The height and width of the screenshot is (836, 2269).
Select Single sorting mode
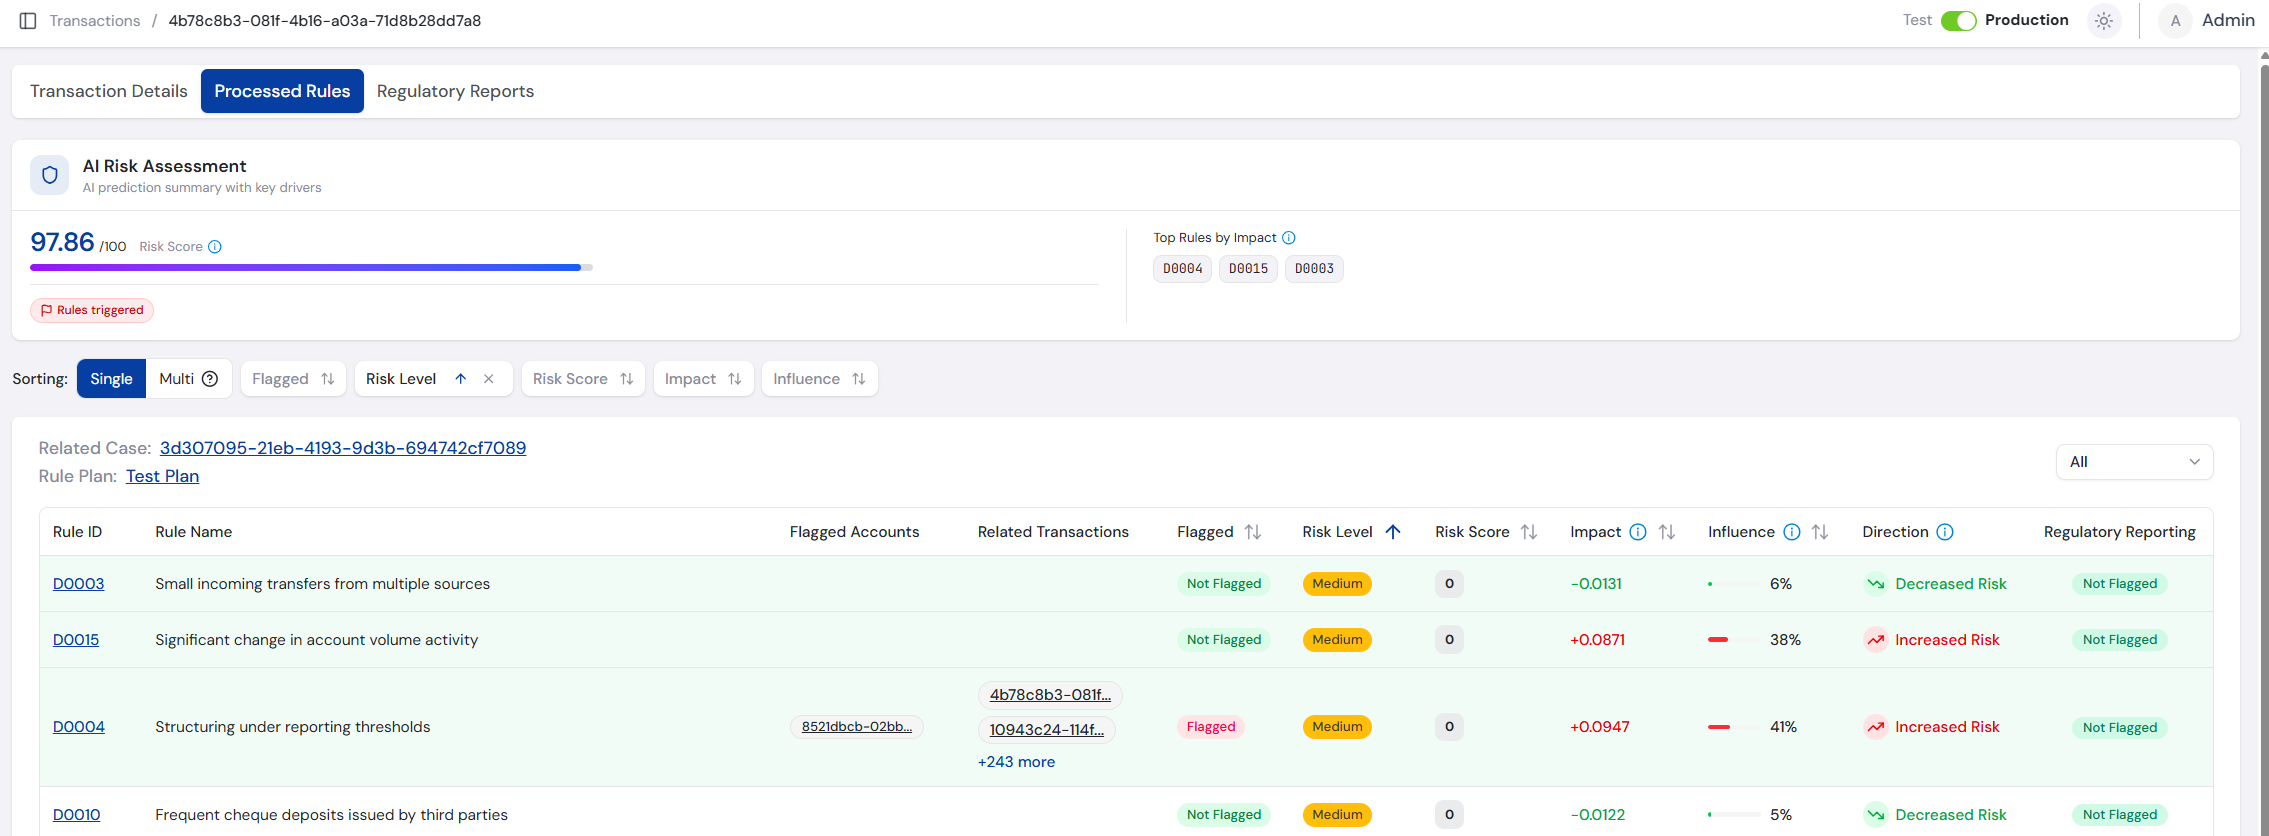(111, 379)
